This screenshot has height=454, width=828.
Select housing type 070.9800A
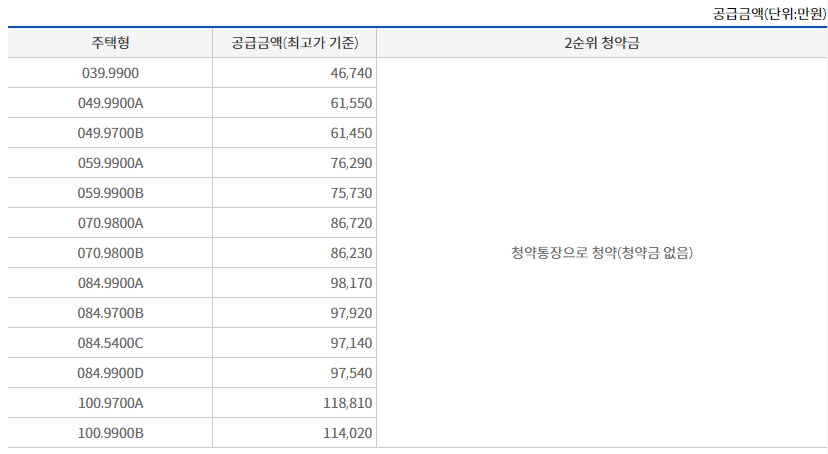[110, 223]
